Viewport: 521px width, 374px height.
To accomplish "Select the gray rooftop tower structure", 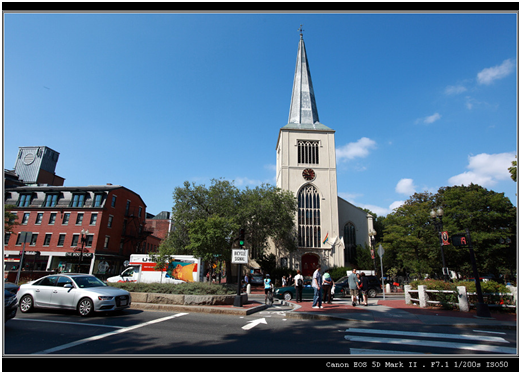I will tap(37, 164).
